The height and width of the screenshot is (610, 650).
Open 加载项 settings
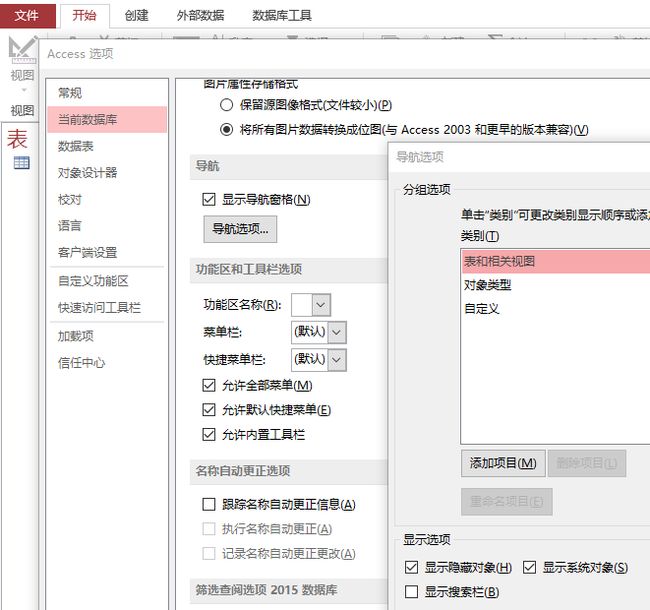tap(107, 336)
